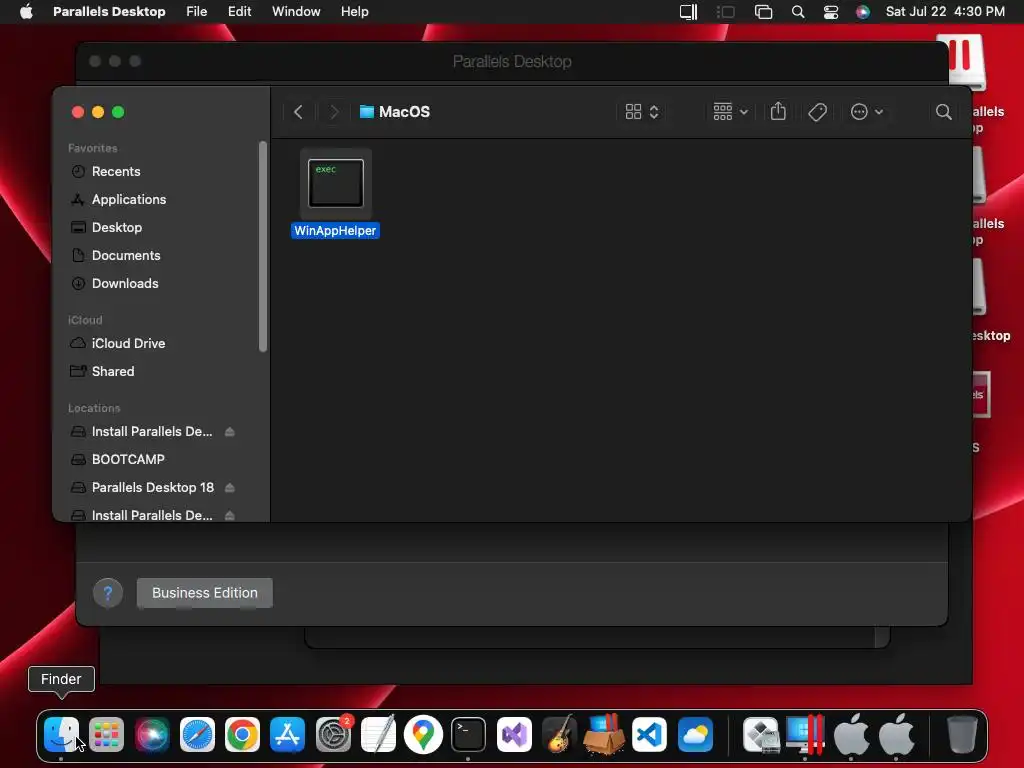Open the Parallels Desktop app menu
The height and width of the screenshot is (768, 1024).
(109, 11)
